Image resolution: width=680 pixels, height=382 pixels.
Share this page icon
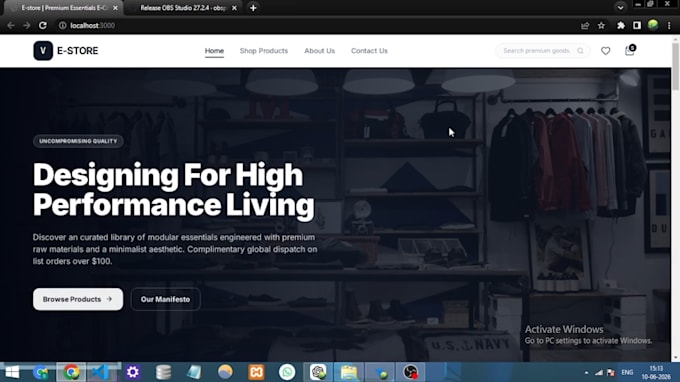585,26
